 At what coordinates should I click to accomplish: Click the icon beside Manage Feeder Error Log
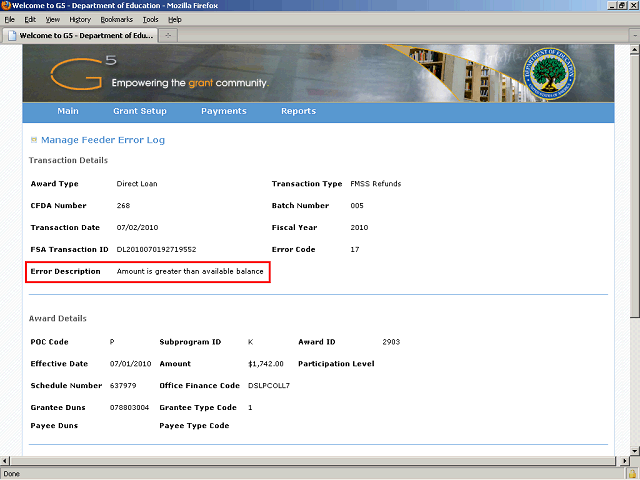click(x=34, y=141)
